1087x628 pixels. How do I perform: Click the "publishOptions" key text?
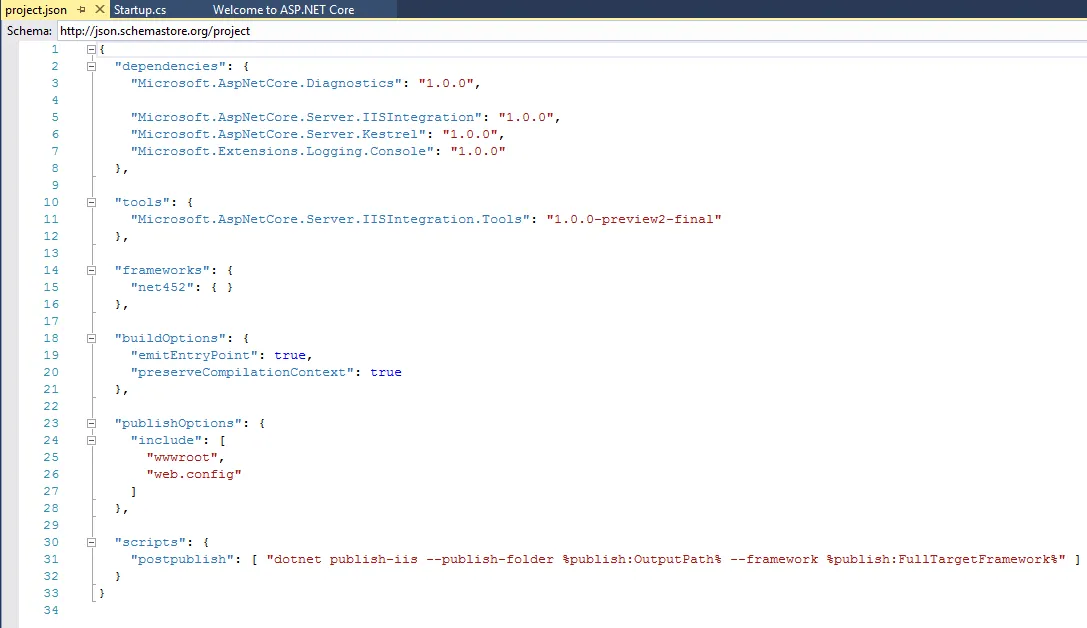click(x=178, y=424)
